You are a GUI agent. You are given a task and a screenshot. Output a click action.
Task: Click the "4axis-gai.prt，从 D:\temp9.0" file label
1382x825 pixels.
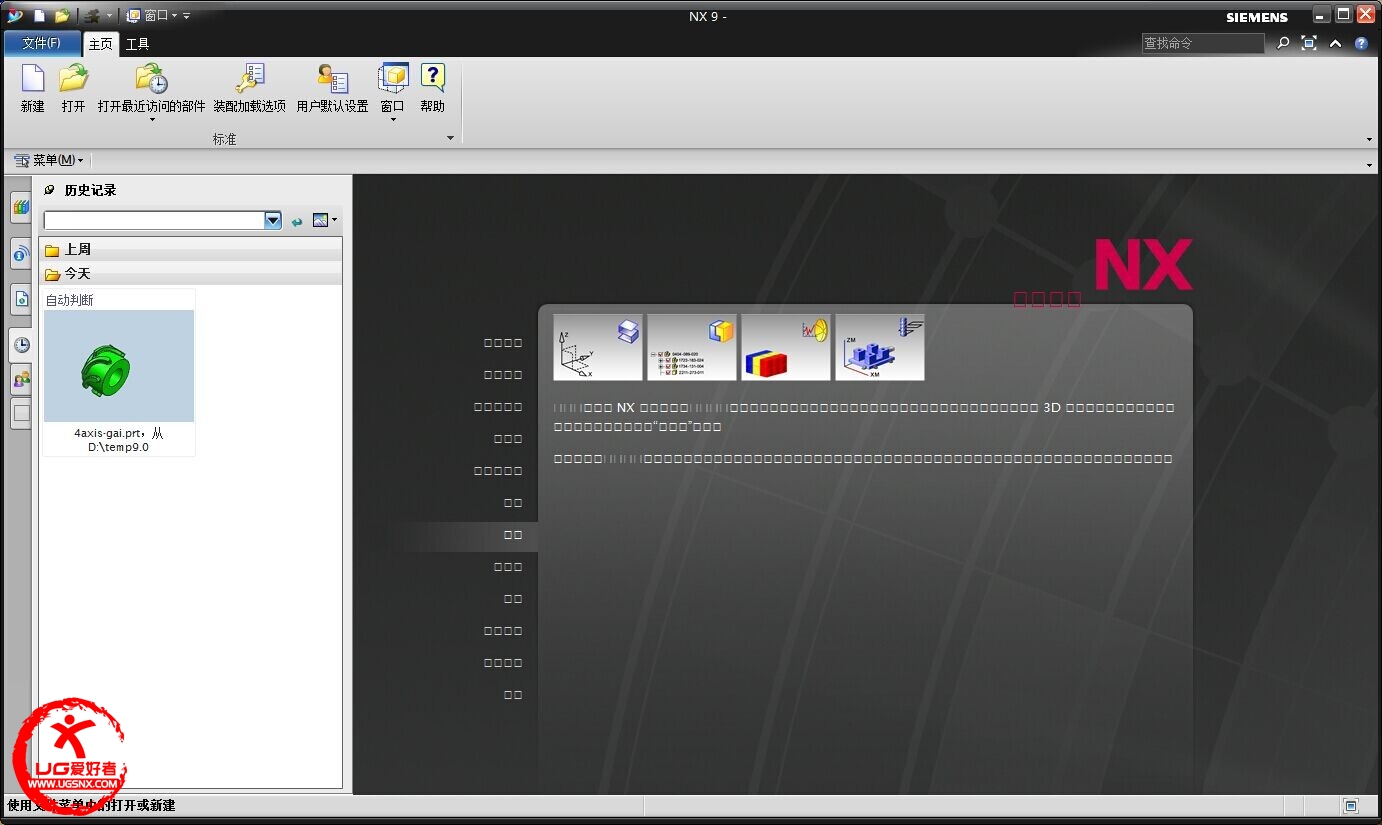click(x=119, y=440)
